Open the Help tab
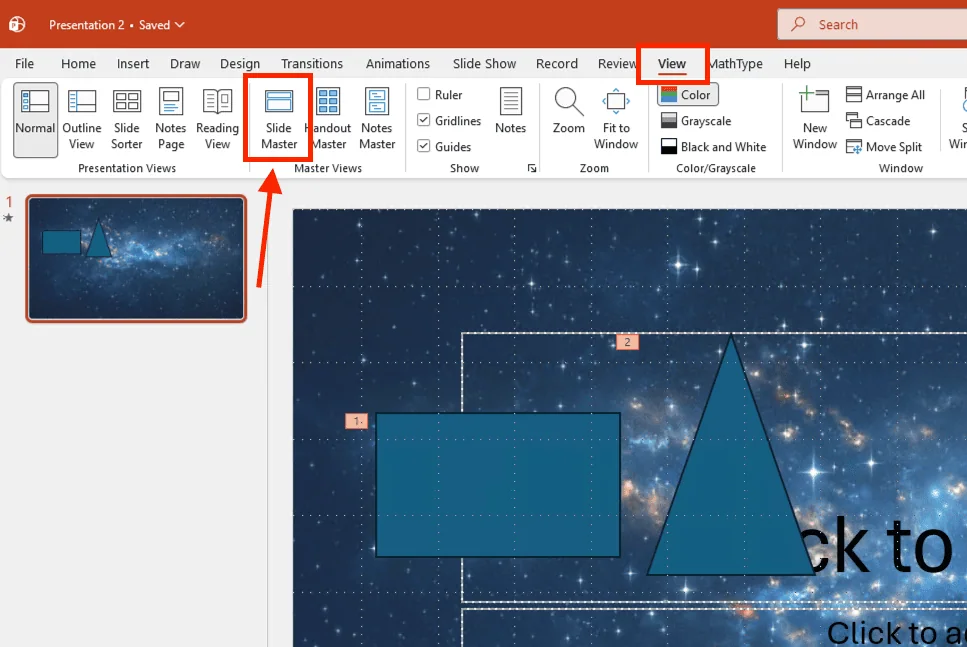The height and width of the screenshot is (647, 967). pos(797,64)
